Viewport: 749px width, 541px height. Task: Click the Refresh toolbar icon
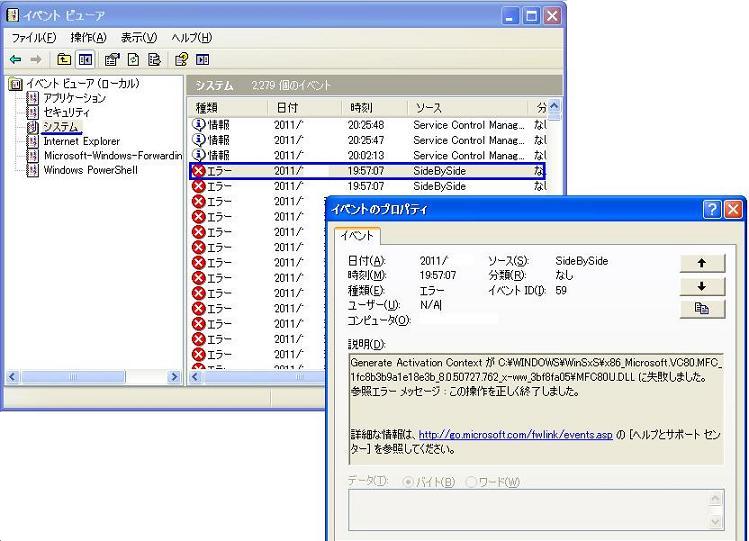(134, 59)
